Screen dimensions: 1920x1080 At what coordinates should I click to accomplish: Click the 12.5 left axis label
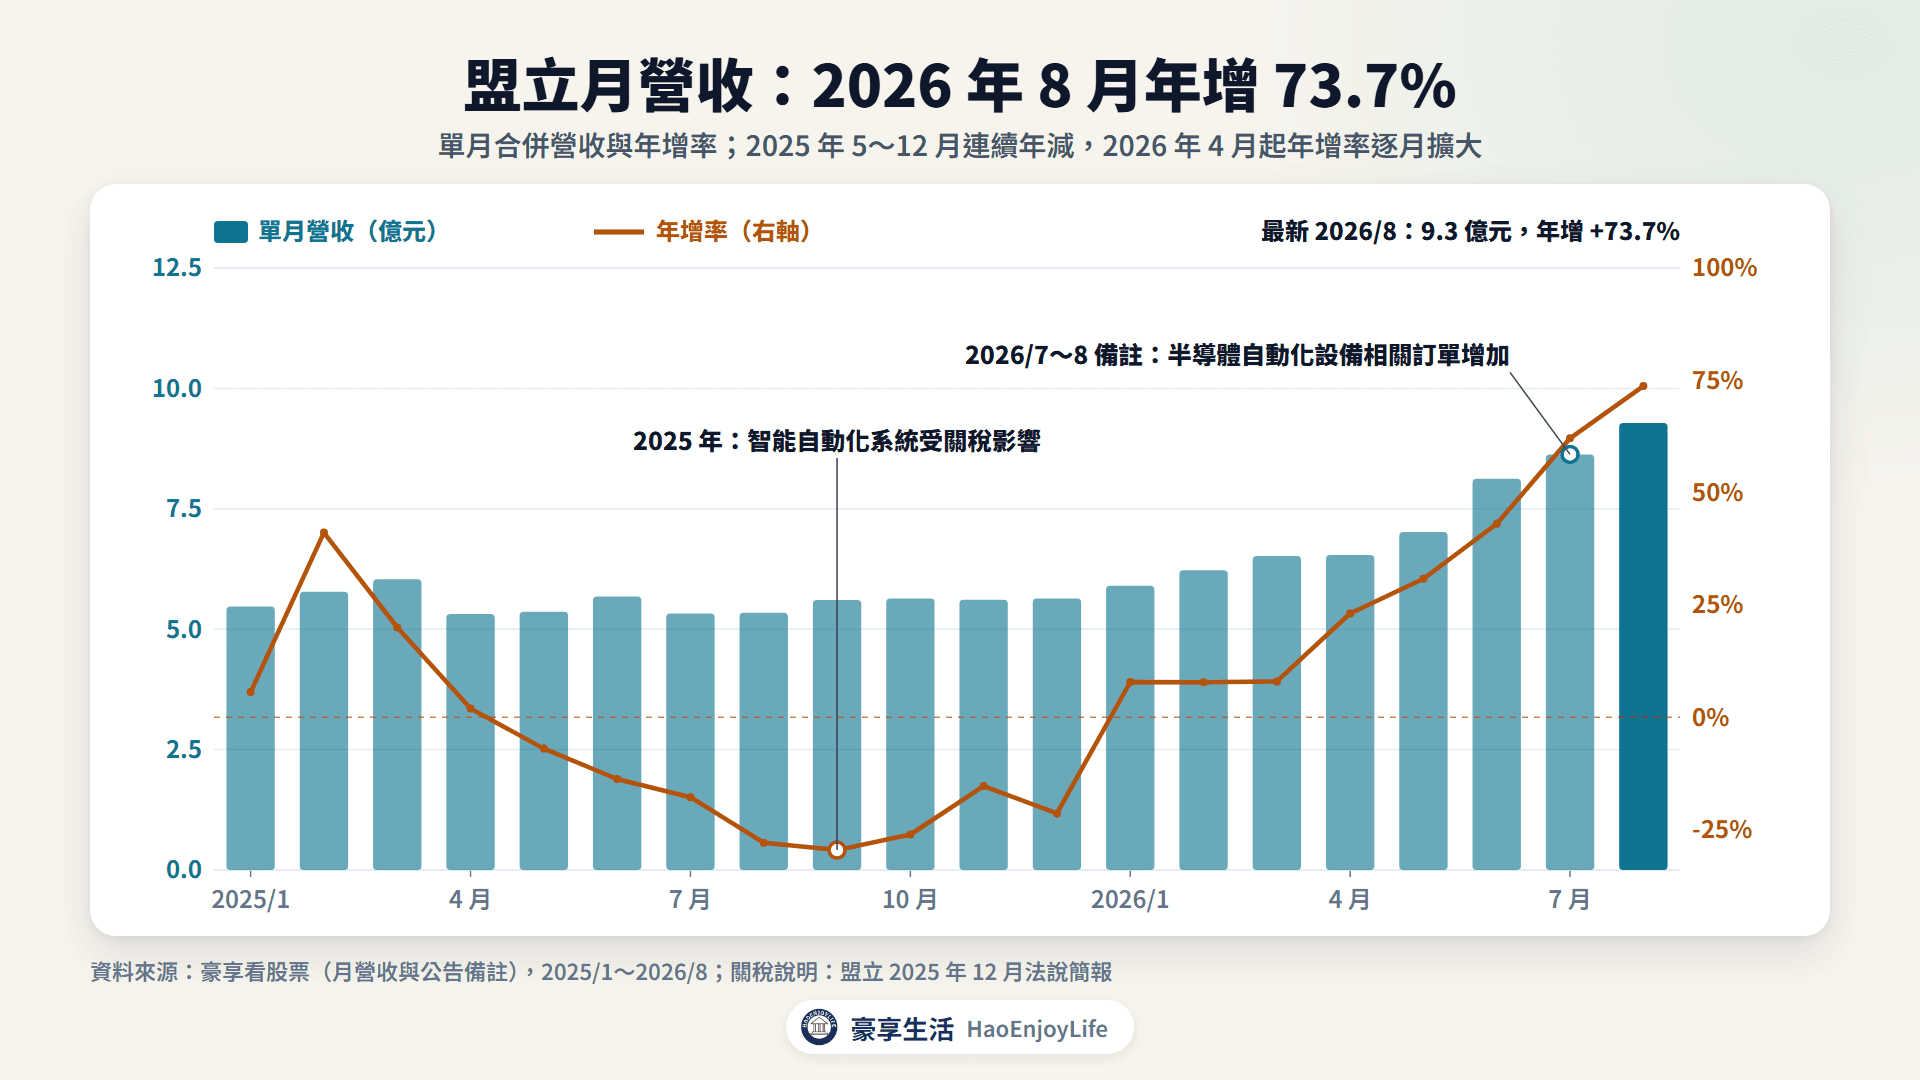[x=177, y=268]
